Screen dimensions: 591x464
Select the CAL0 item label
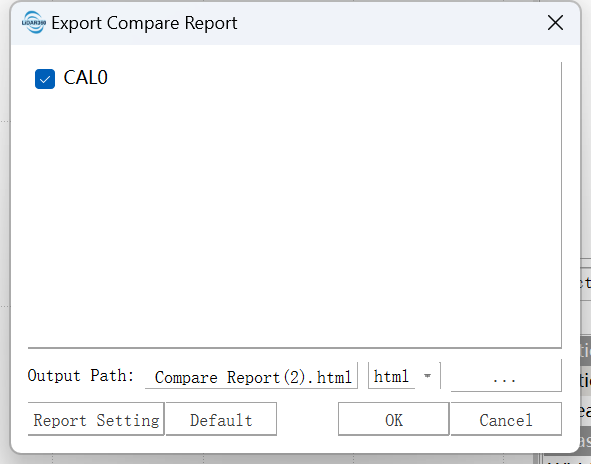86,78
